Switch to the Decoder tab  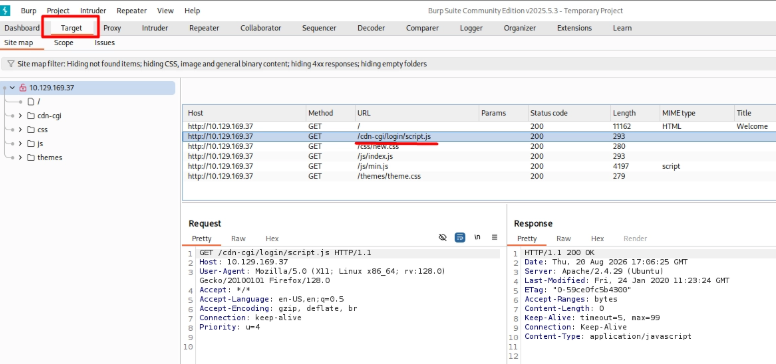point(371,28)
